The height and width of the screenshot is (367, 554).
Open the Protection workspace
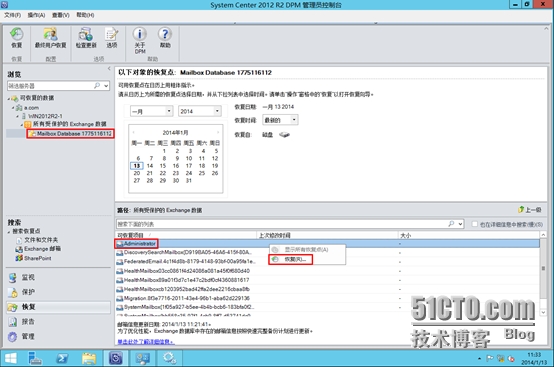58,292
